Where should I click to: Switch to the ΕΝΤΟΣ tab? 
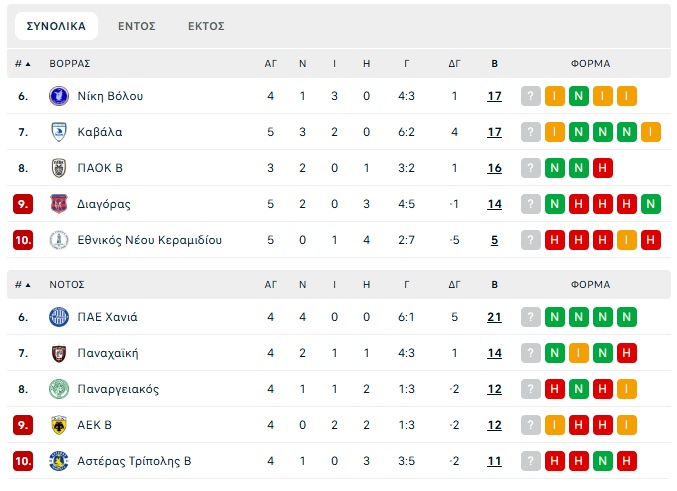(136, 26)
